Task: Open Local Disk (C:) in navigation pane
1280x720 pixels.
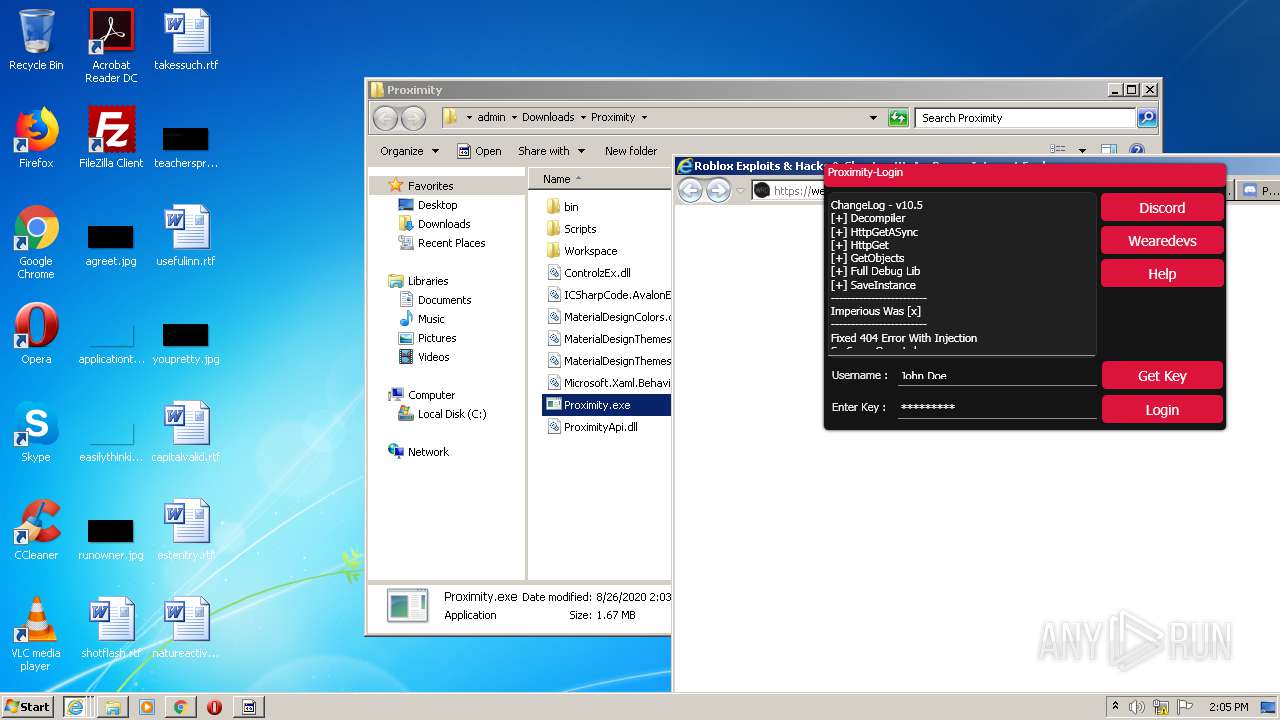Action: (x=452, y=414)
